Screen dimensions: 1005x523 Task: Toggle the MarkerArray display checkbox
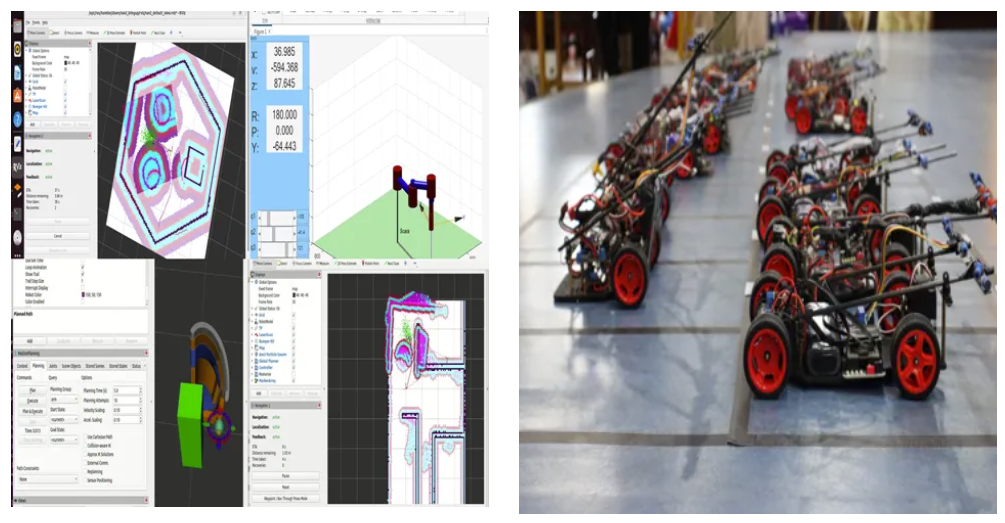tap(294, 381)
